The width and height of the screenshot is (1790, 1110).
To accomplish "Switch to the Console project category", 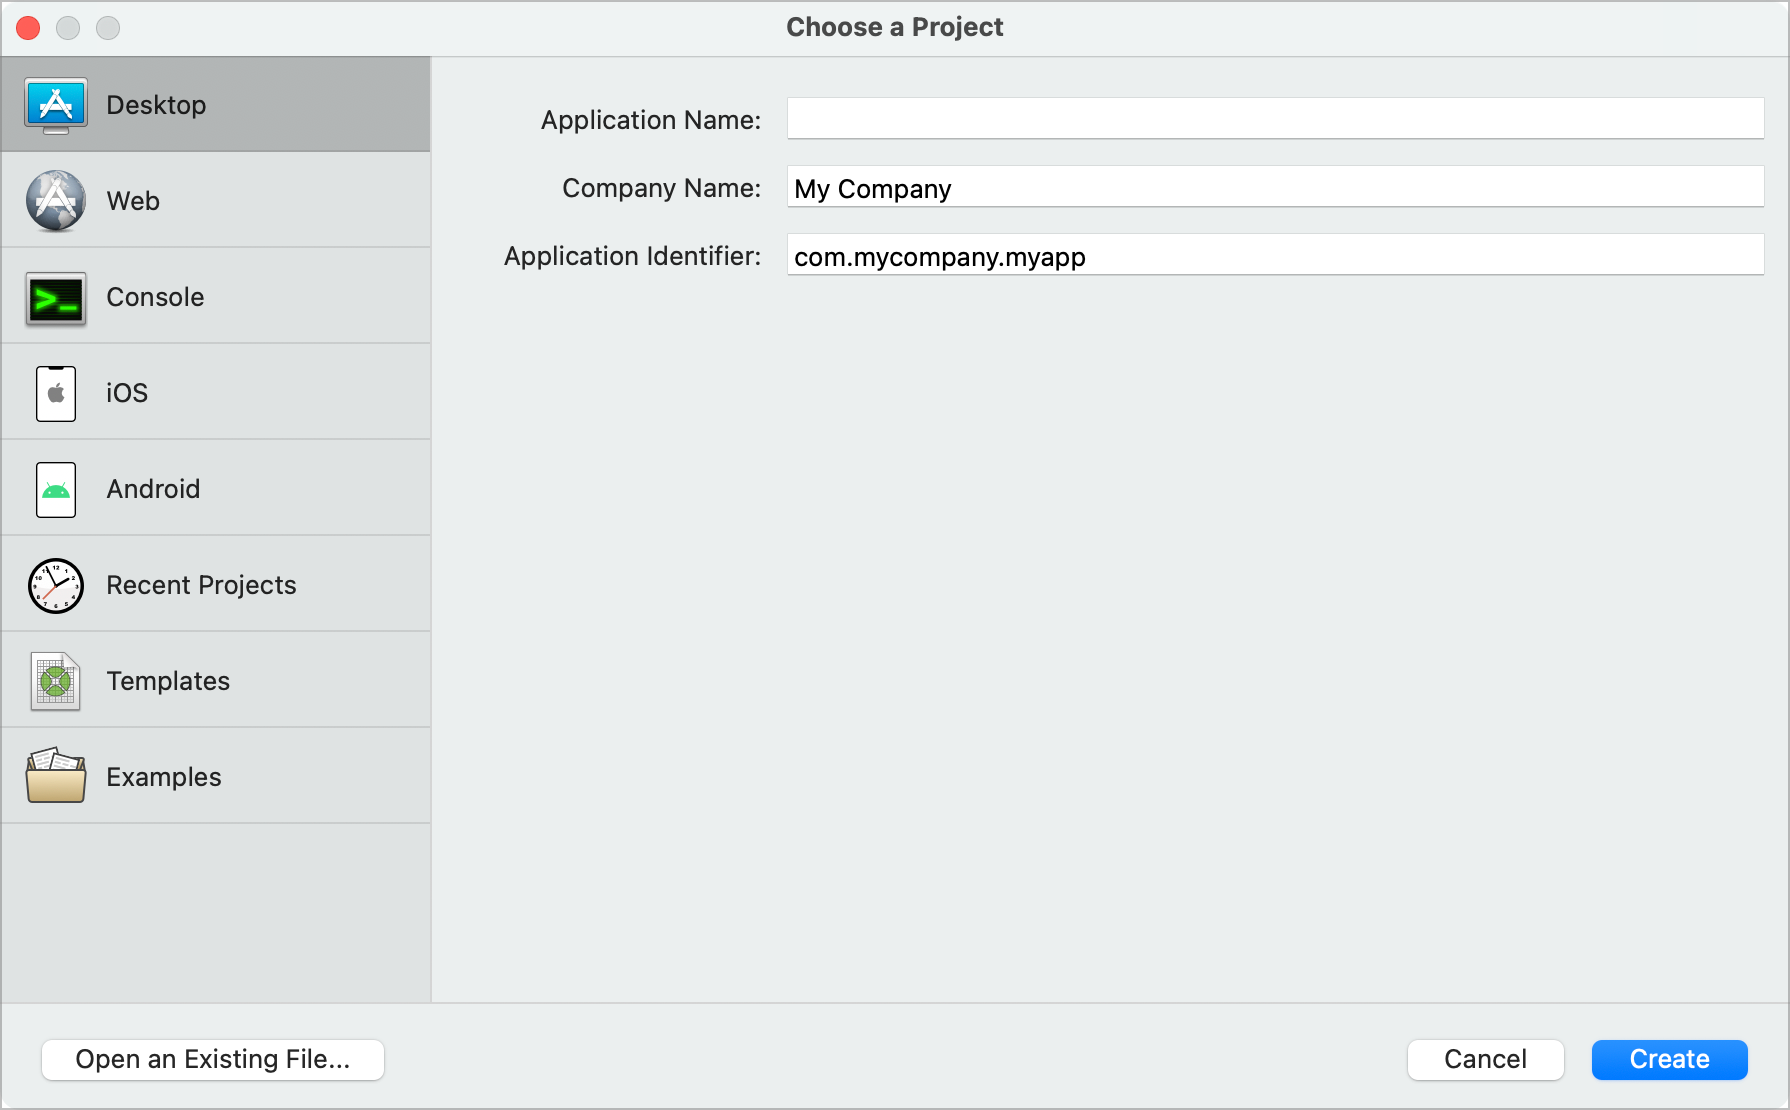I will [x=155, y=297].
